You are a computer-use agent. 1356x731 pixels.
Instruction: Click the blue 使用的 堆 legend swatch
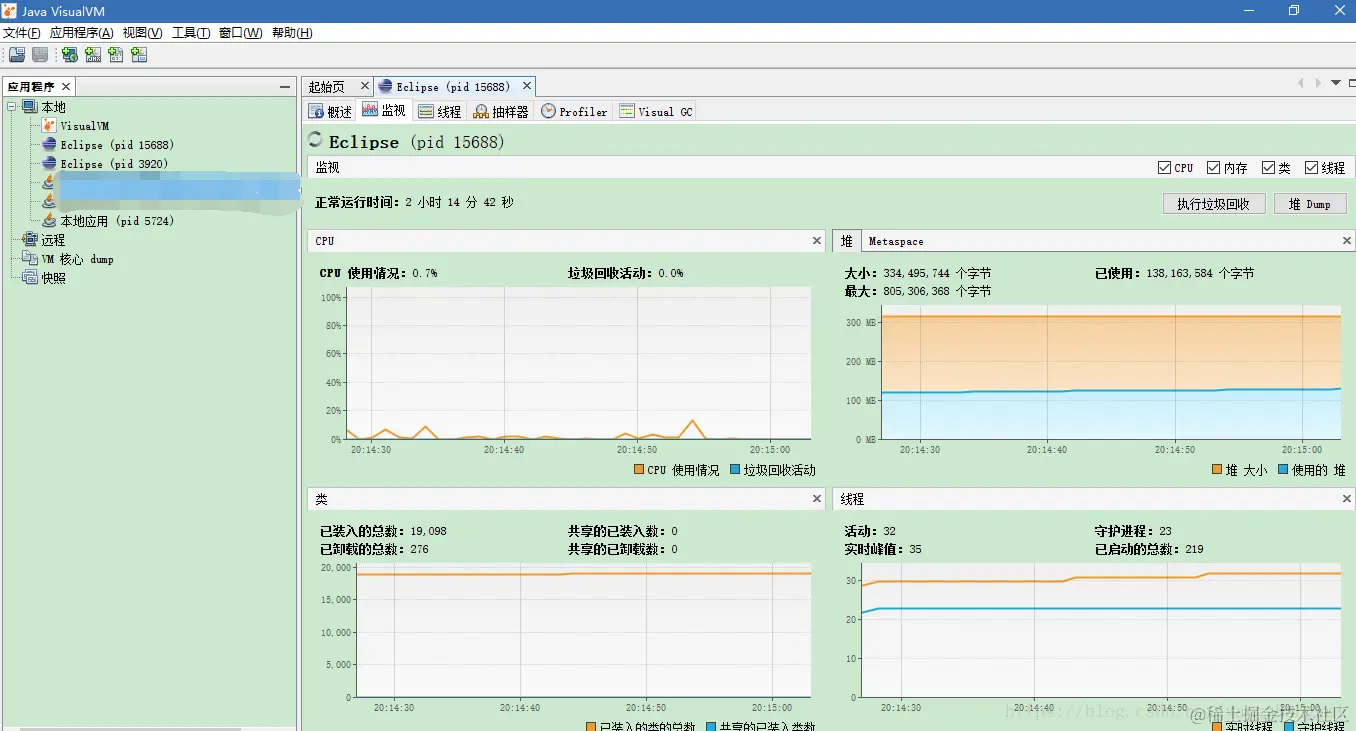[x=1283, y=470]
